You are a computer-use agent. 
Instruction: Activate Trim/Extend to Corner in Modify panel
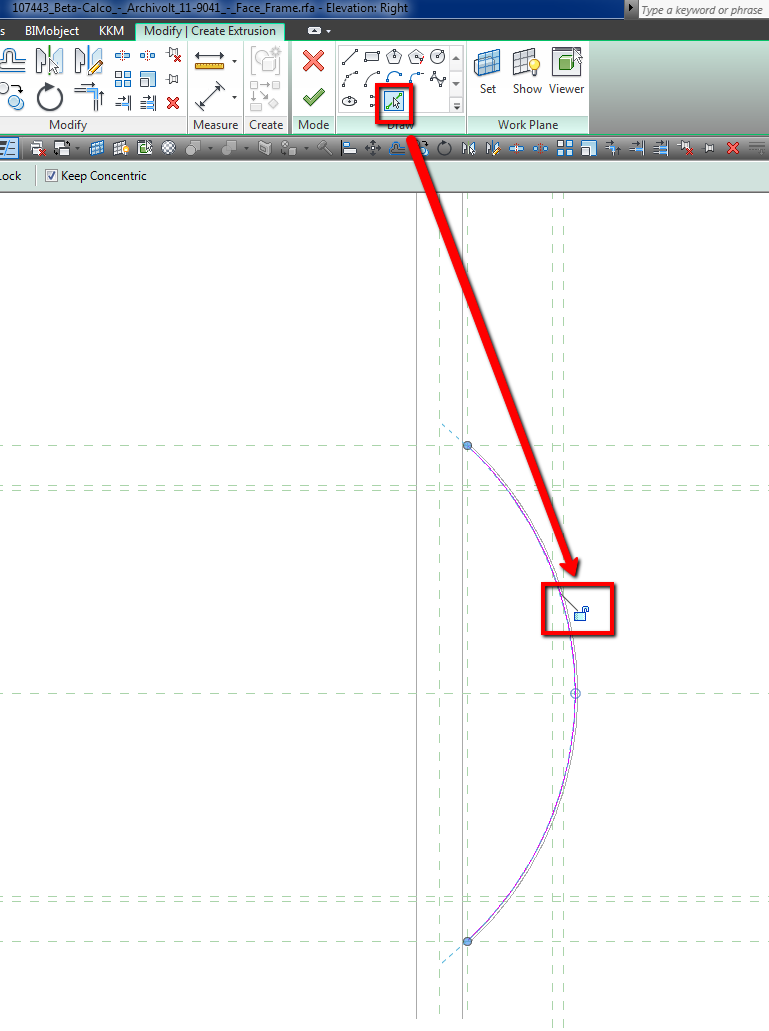(89, 98)
